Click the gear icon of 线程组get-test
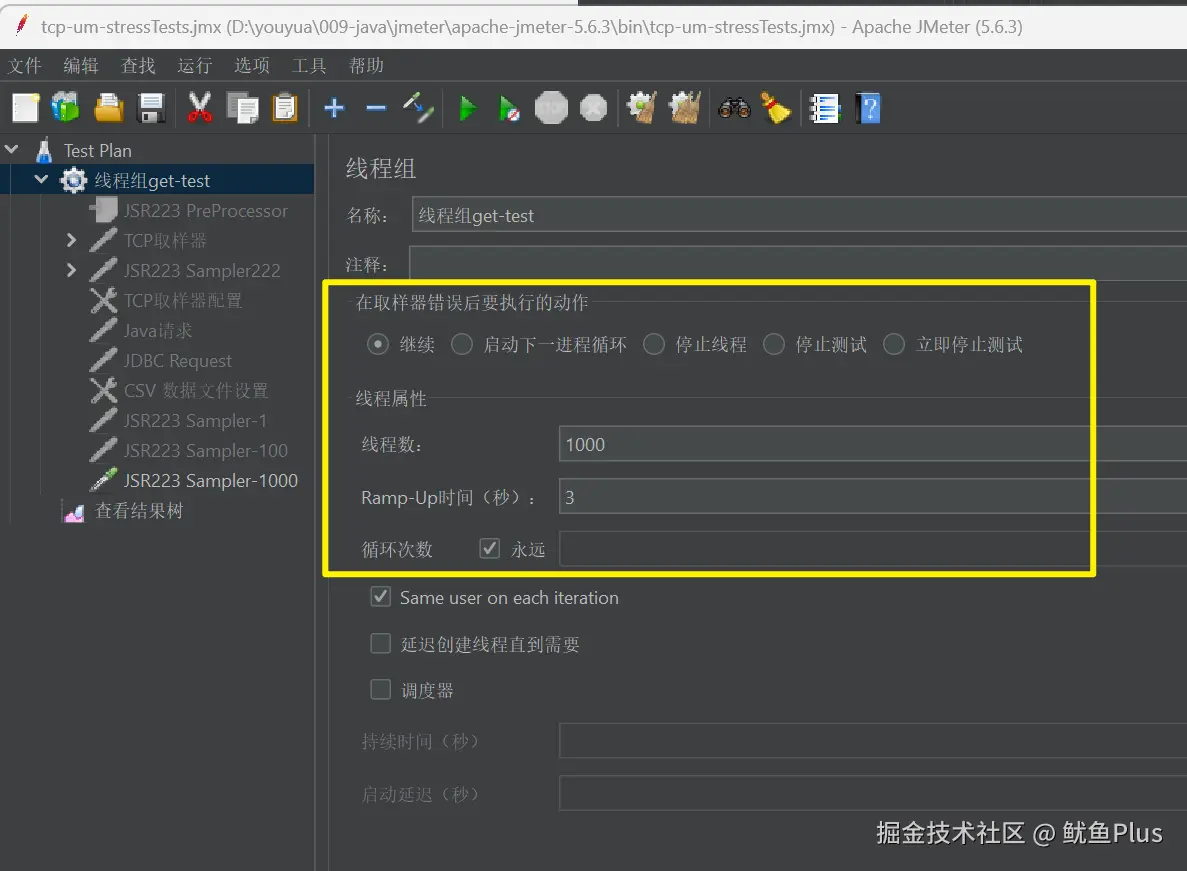The height and width of the screenshot is (871, 1187). (73, 181)
